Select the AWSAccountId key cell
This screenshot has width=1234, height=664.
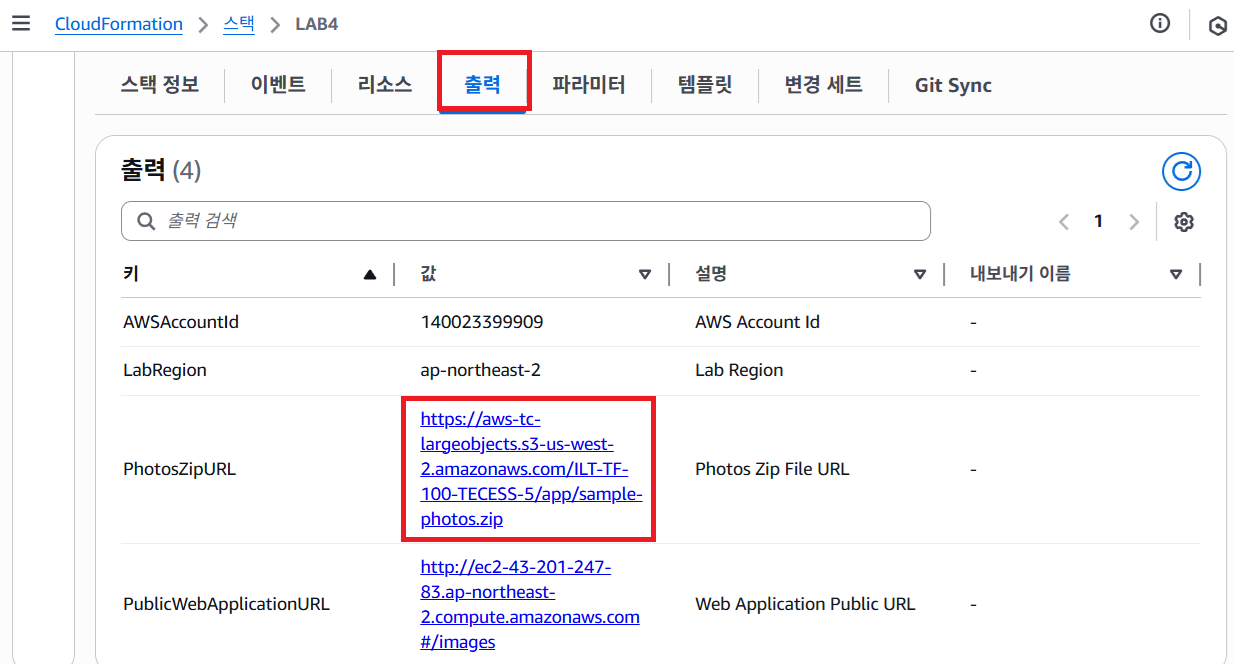181,322
